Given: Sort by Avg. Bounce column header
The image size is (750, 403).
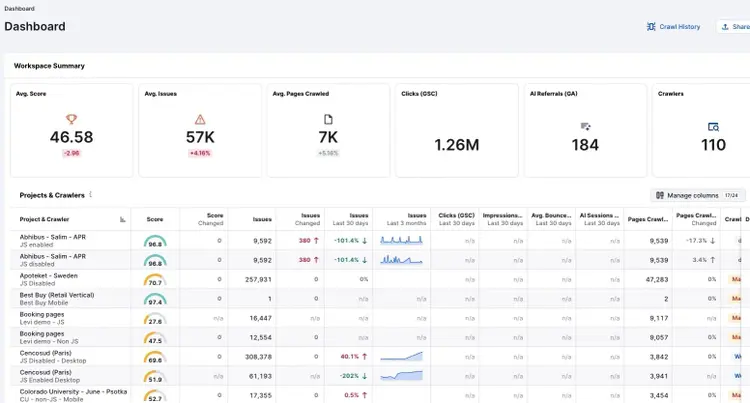Looking at the screenshot, I should coord(551,219).
